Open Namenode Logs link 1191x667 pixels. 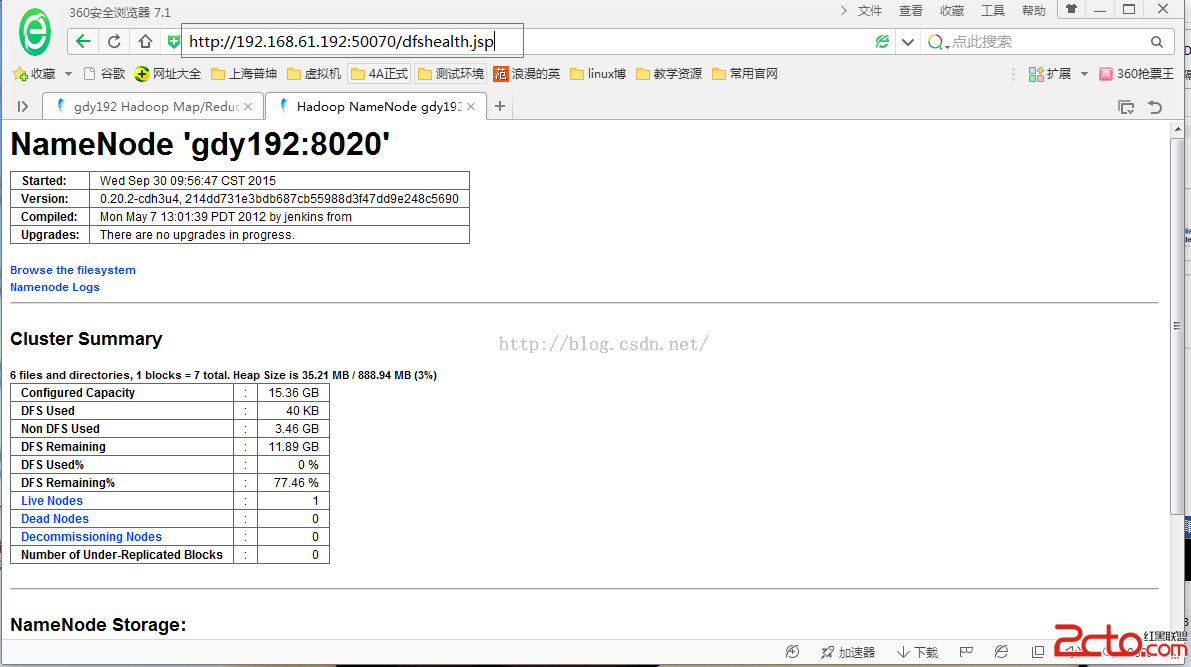[x=55, y=287]
